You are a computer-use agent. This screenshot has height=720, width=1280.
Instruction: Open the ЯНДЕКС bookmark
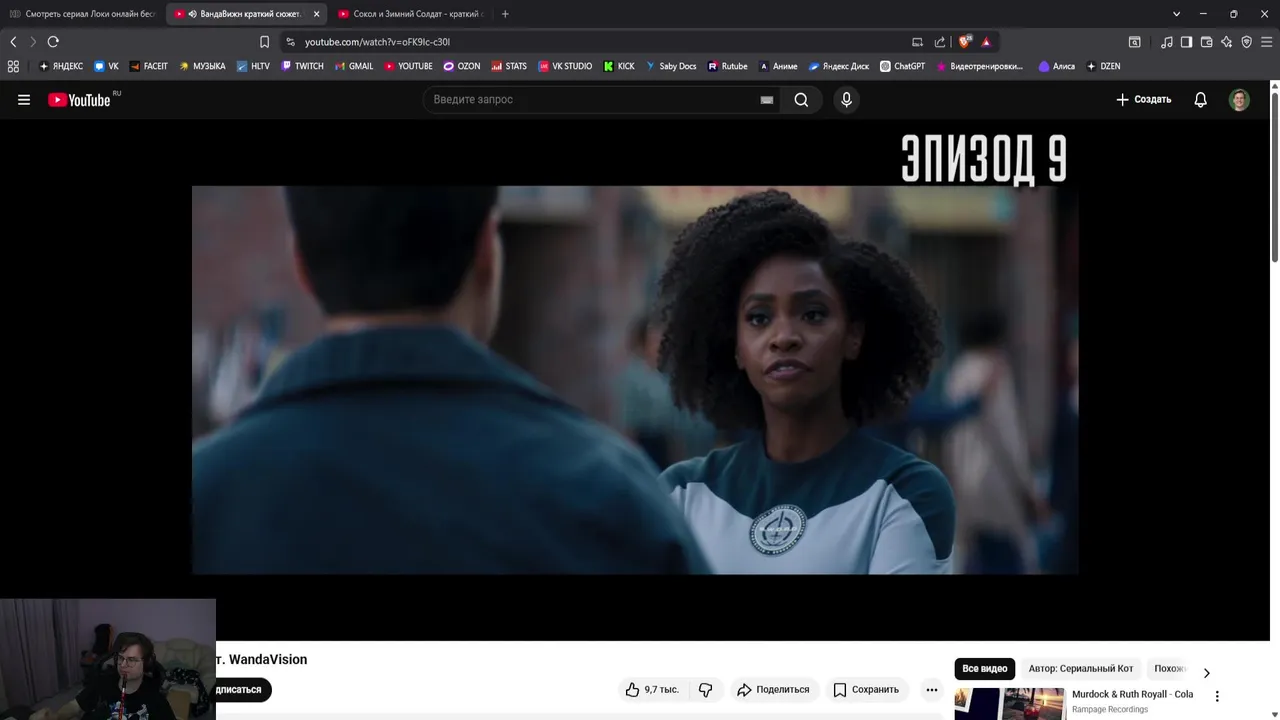(61, 66)
